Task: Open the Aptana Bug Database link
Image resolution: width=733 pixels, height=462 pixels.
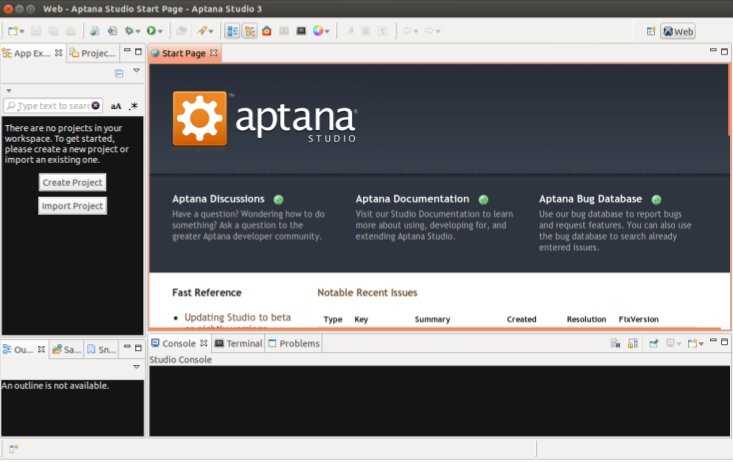Action: 590,199
